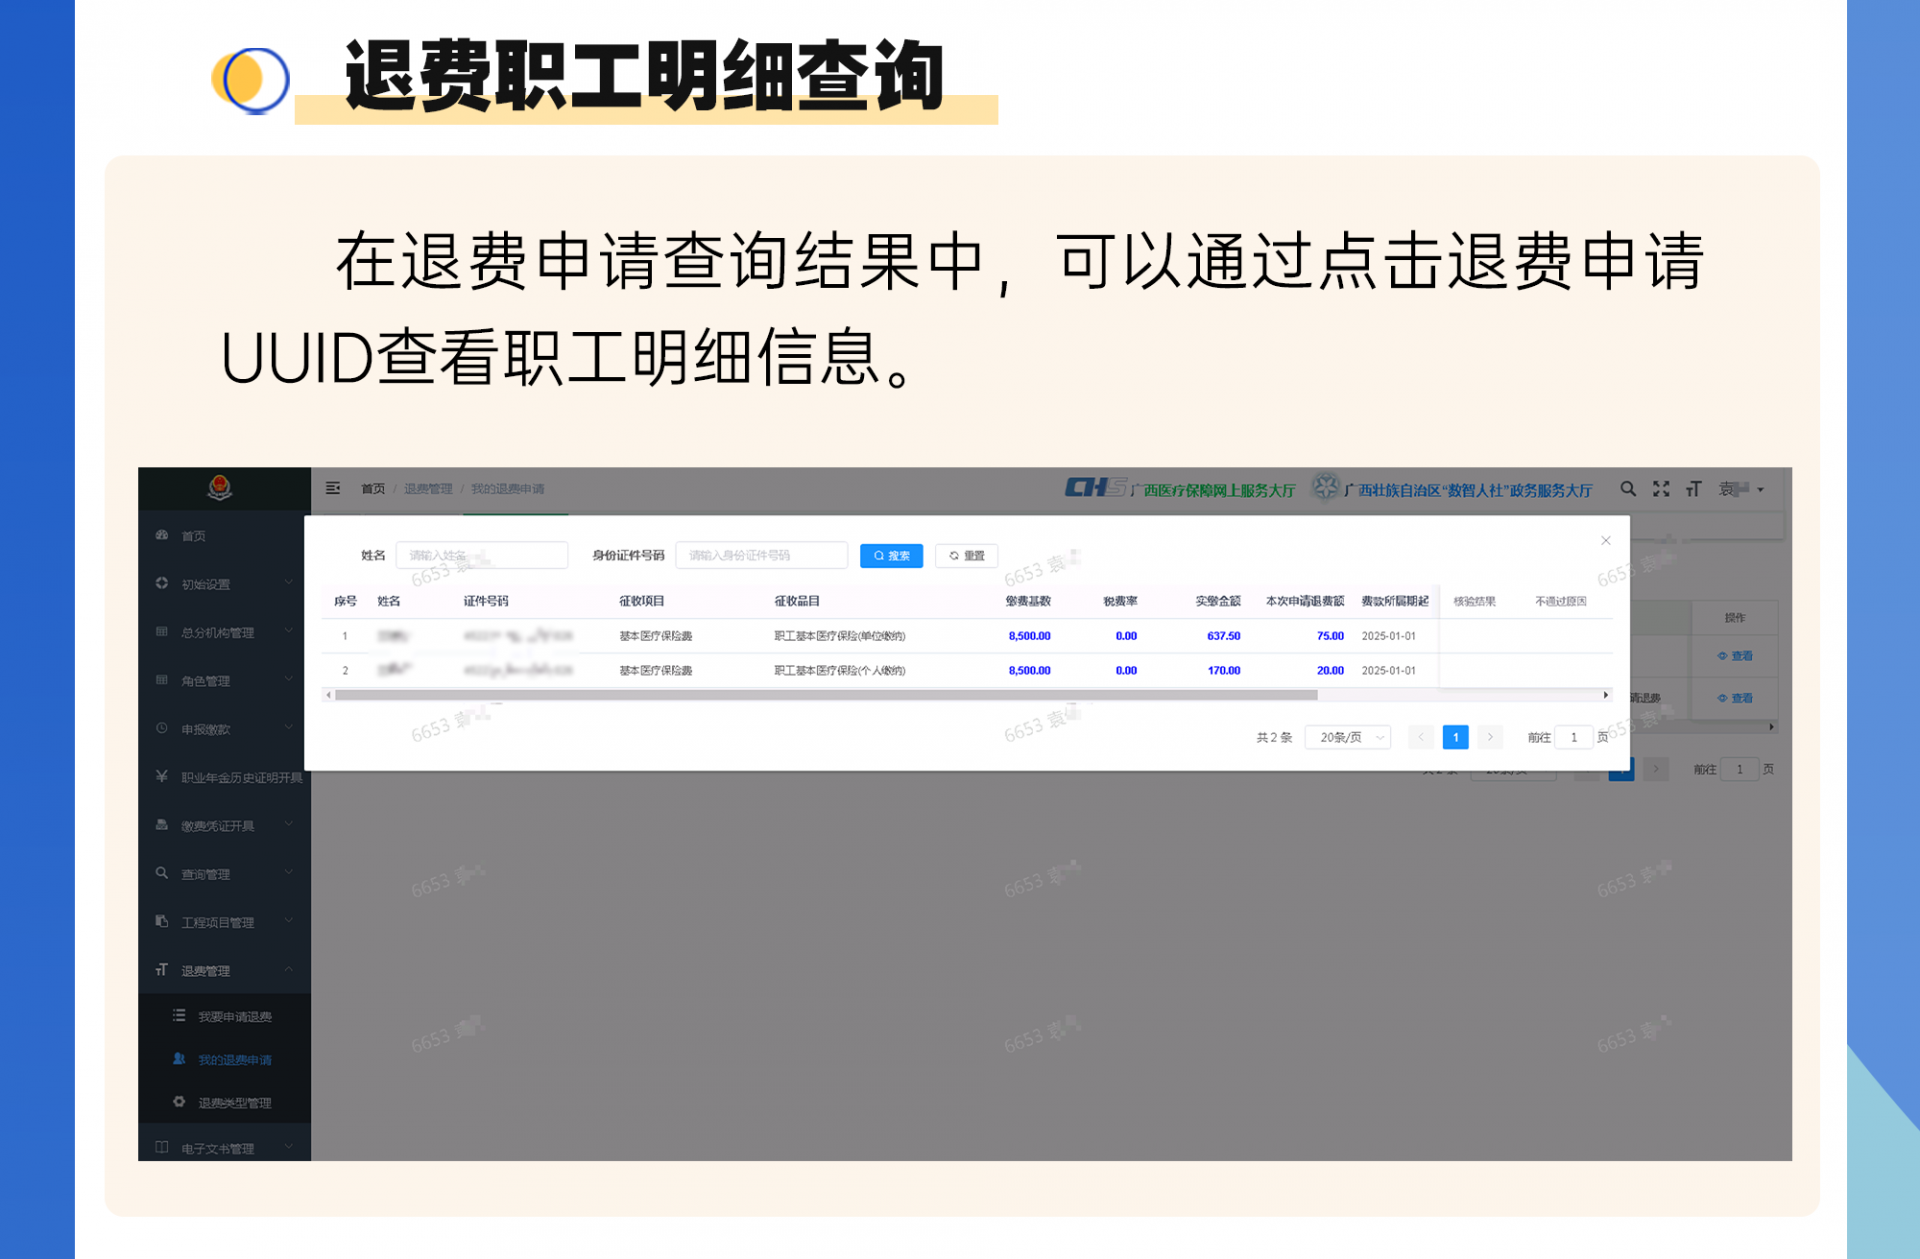The height and width of the screenshot is (1259, 1920).
Task: Click the 请输入姓名 name input field
Action: point(481,555)
